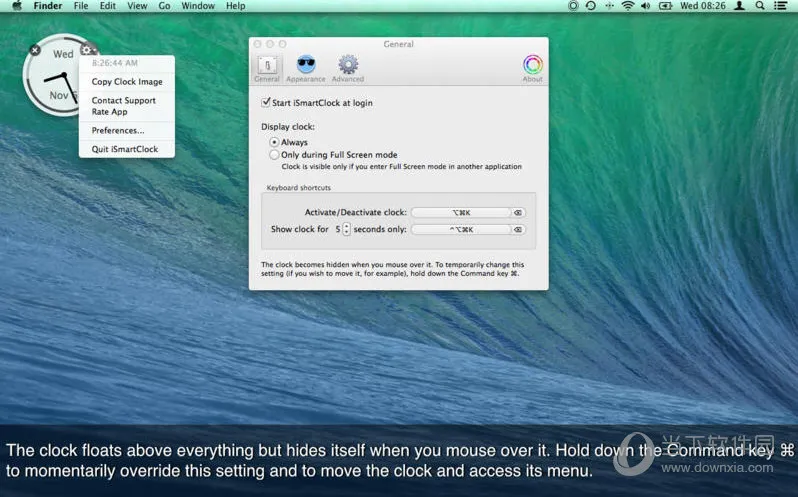Open Spotlight search in the menu bar
Viewport: 798px width, 497px height.
coord(760,6)
